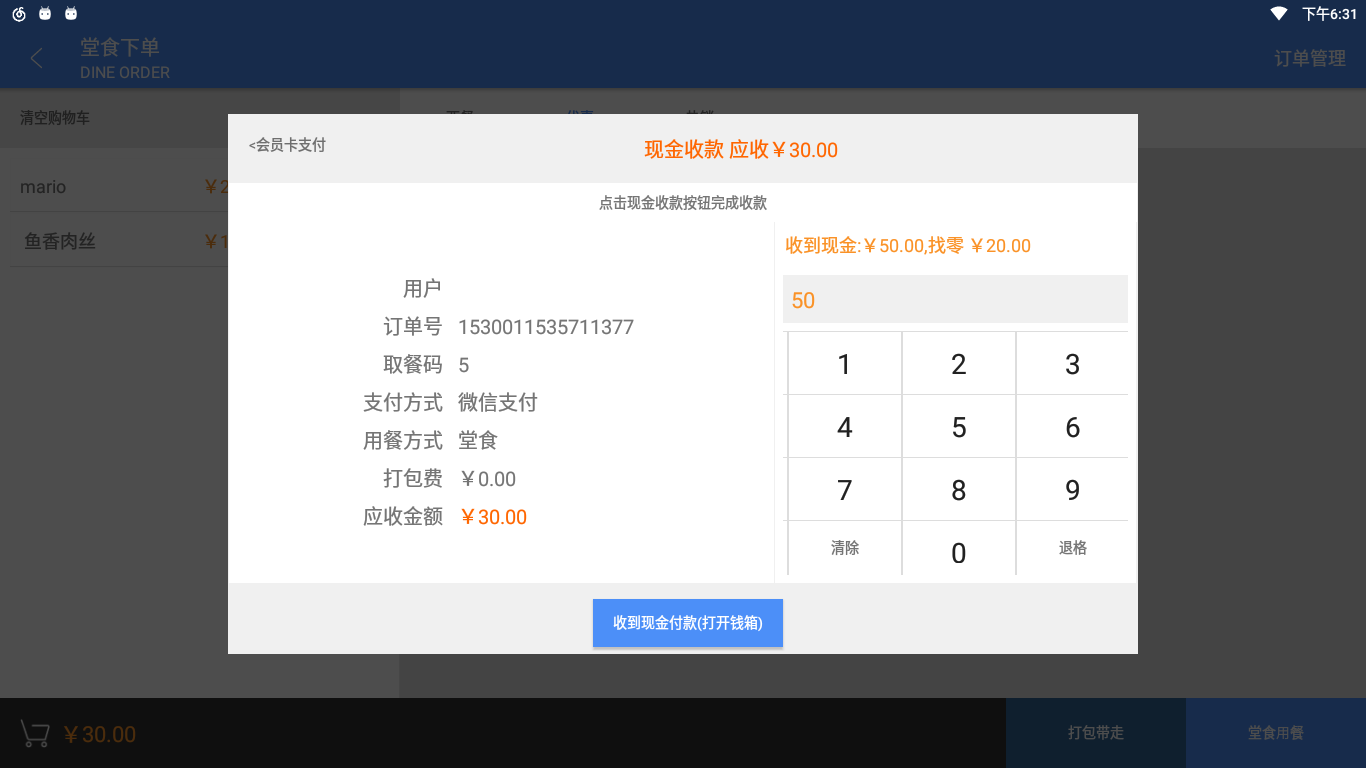Screen dimensions: 1366x768
Task: Select 打包带走 takeaway option
Action: (x=1095, y=733)
